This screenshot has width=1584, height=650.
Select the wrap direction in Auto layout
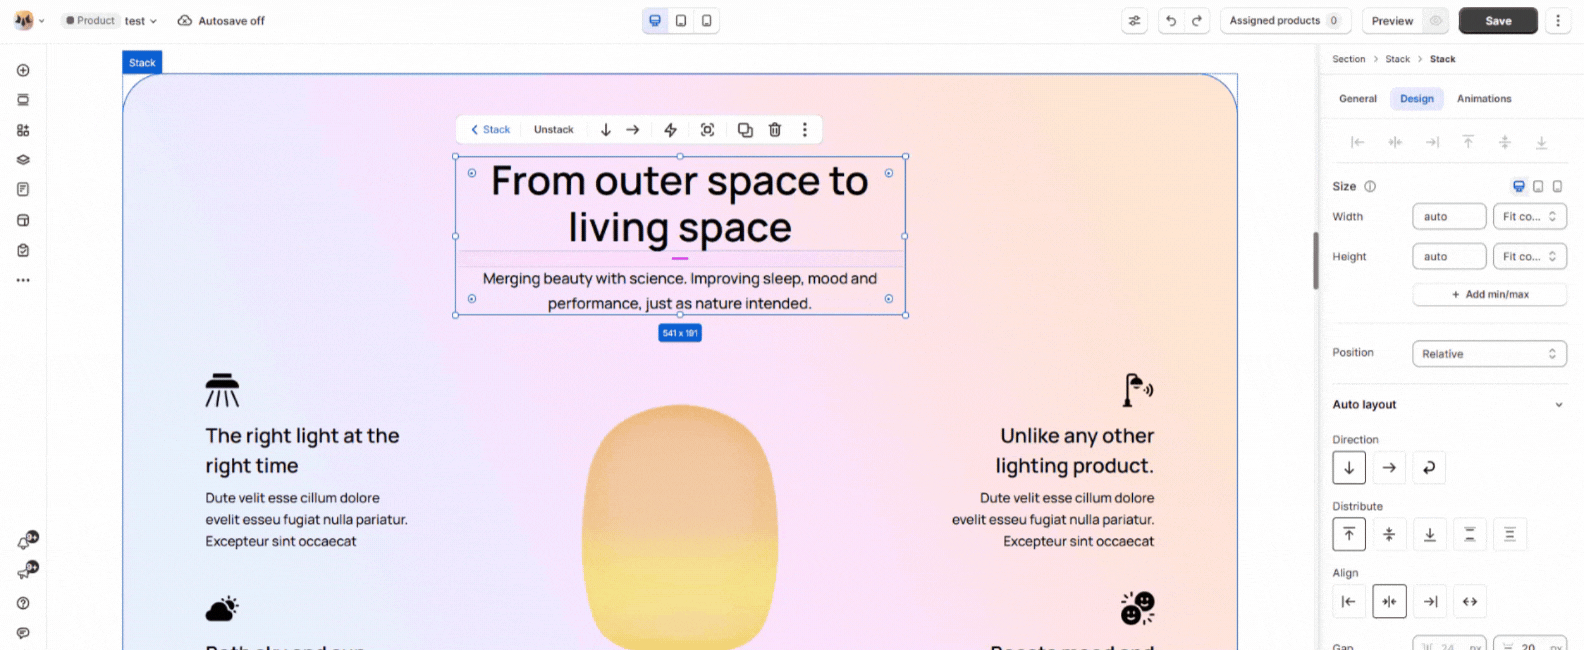(x=1429, y=467)
